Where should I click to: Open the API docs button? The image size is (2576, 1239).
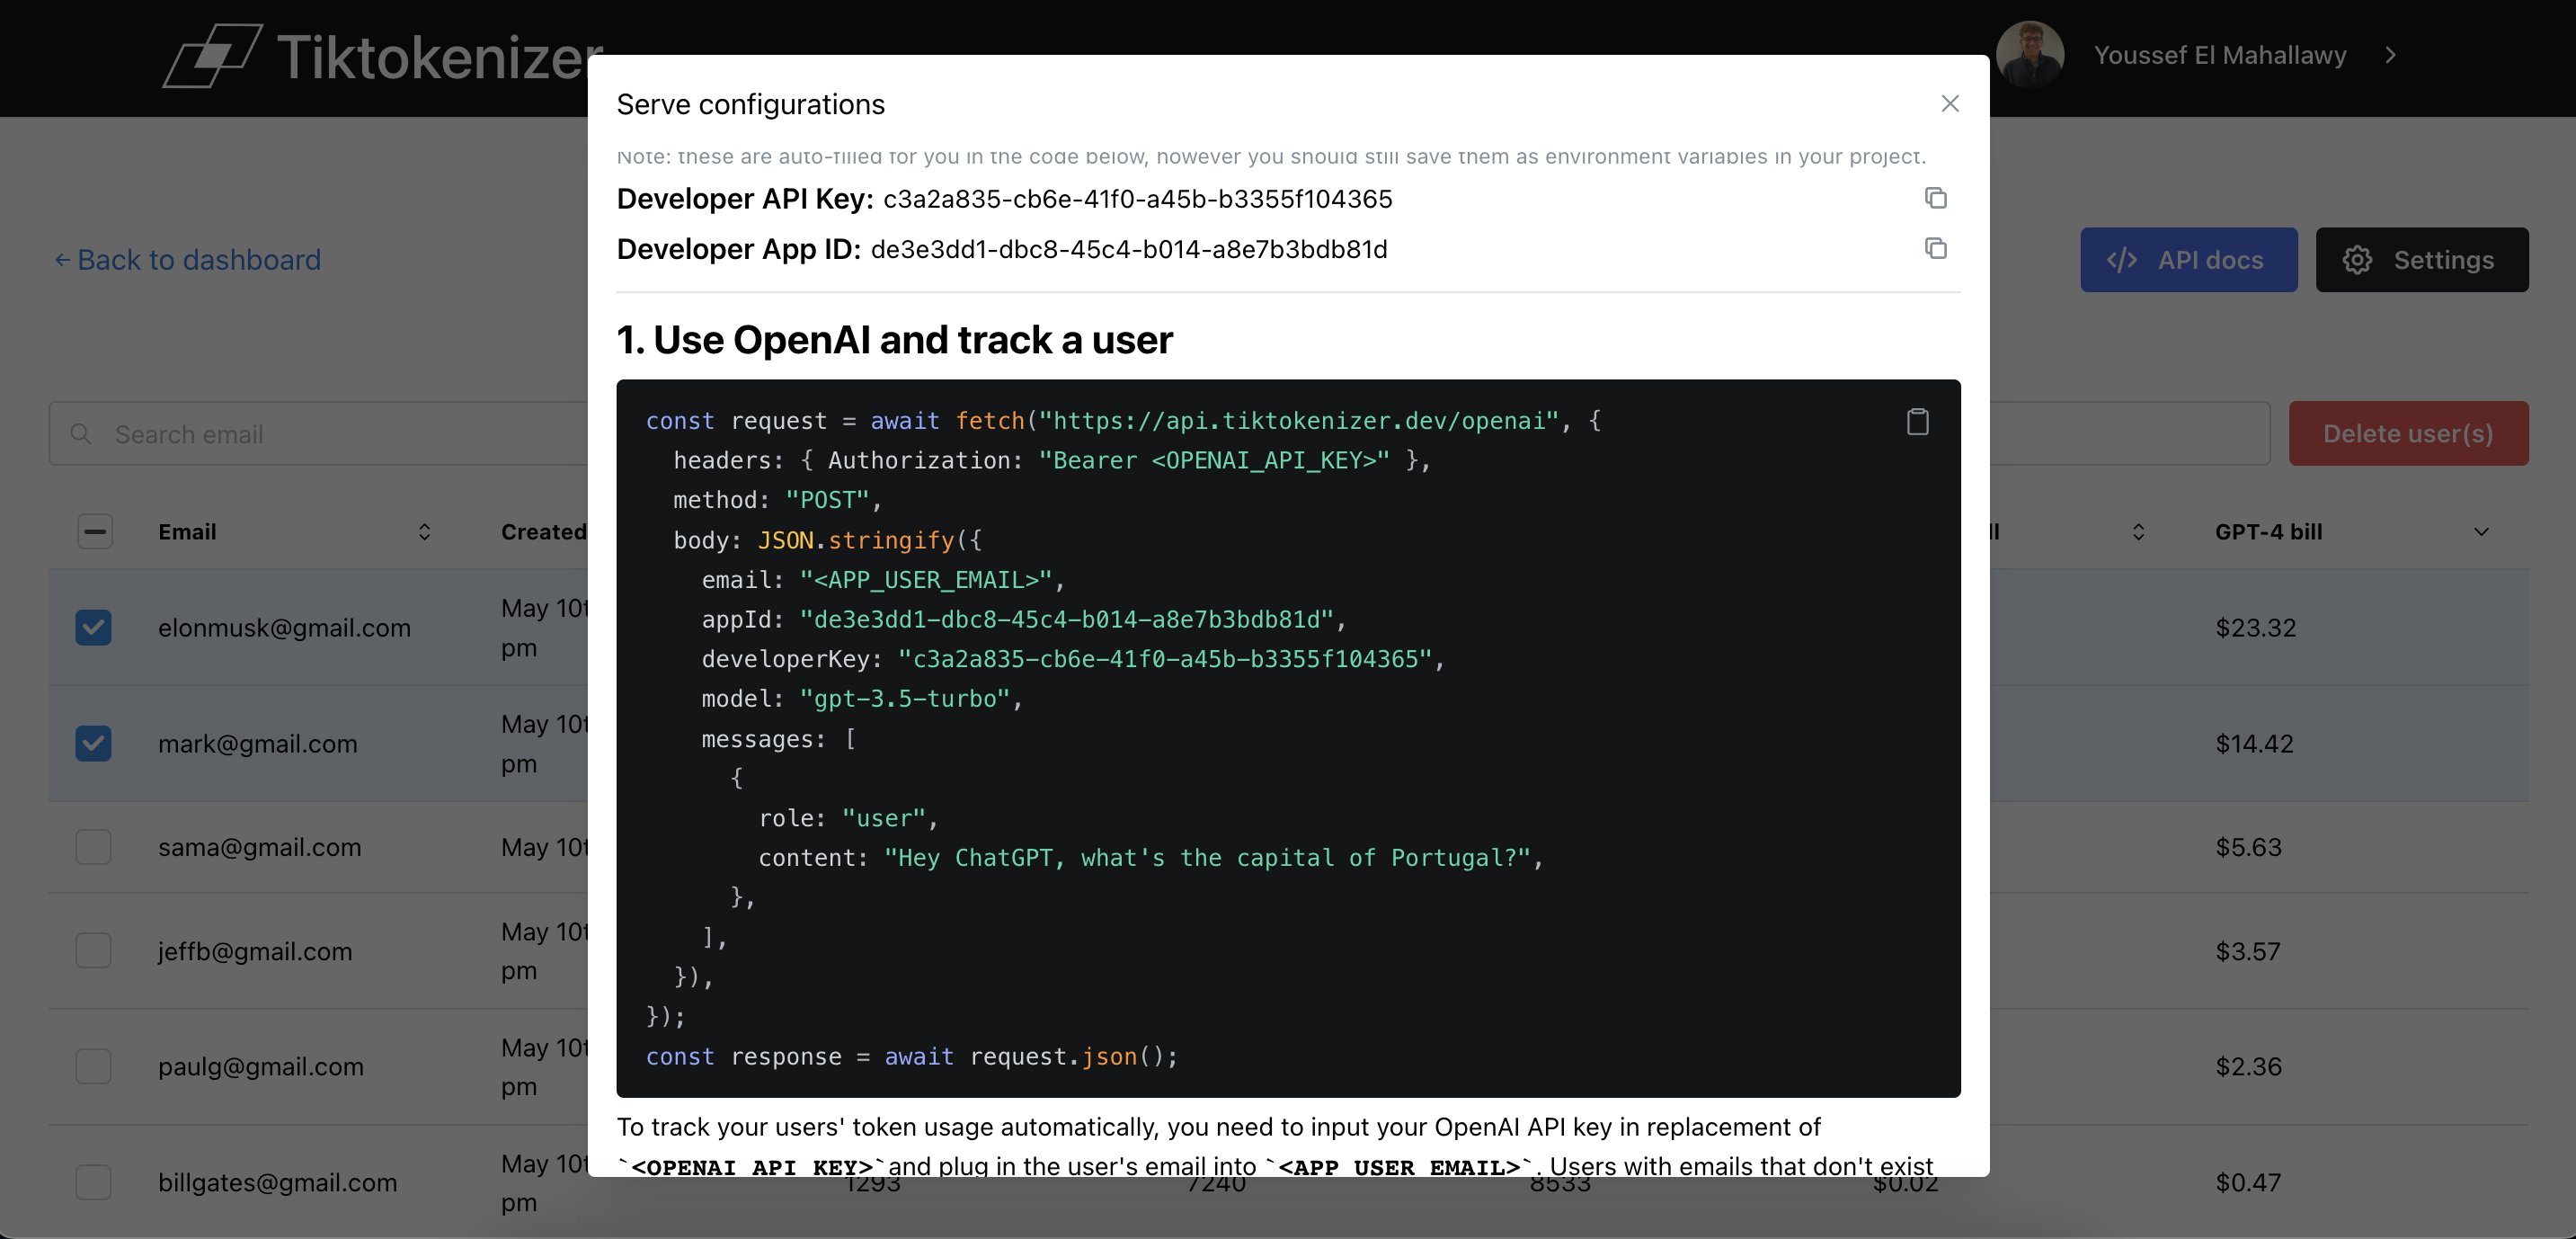click(x=2188, y=260)
